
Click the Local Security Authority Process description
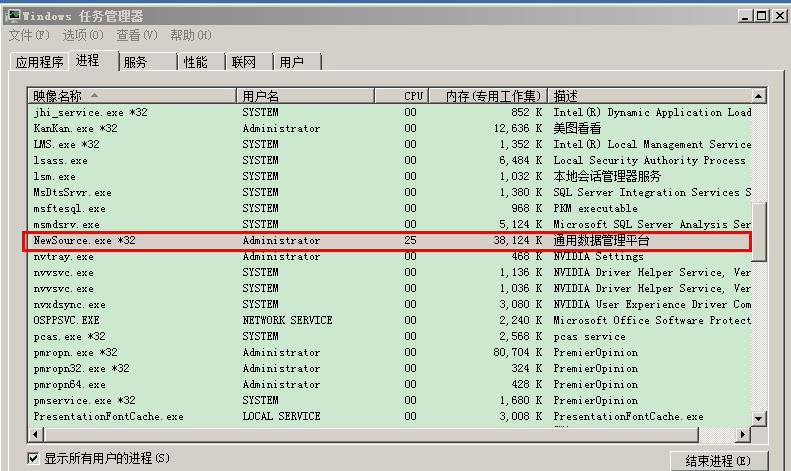649,160
